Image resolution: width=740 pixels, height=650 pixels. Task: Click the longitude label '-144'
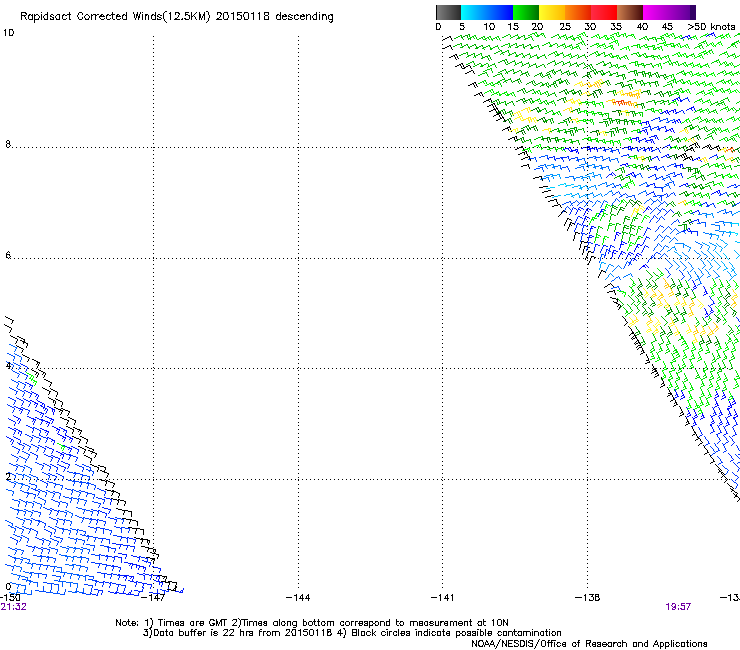pos(298,598)
